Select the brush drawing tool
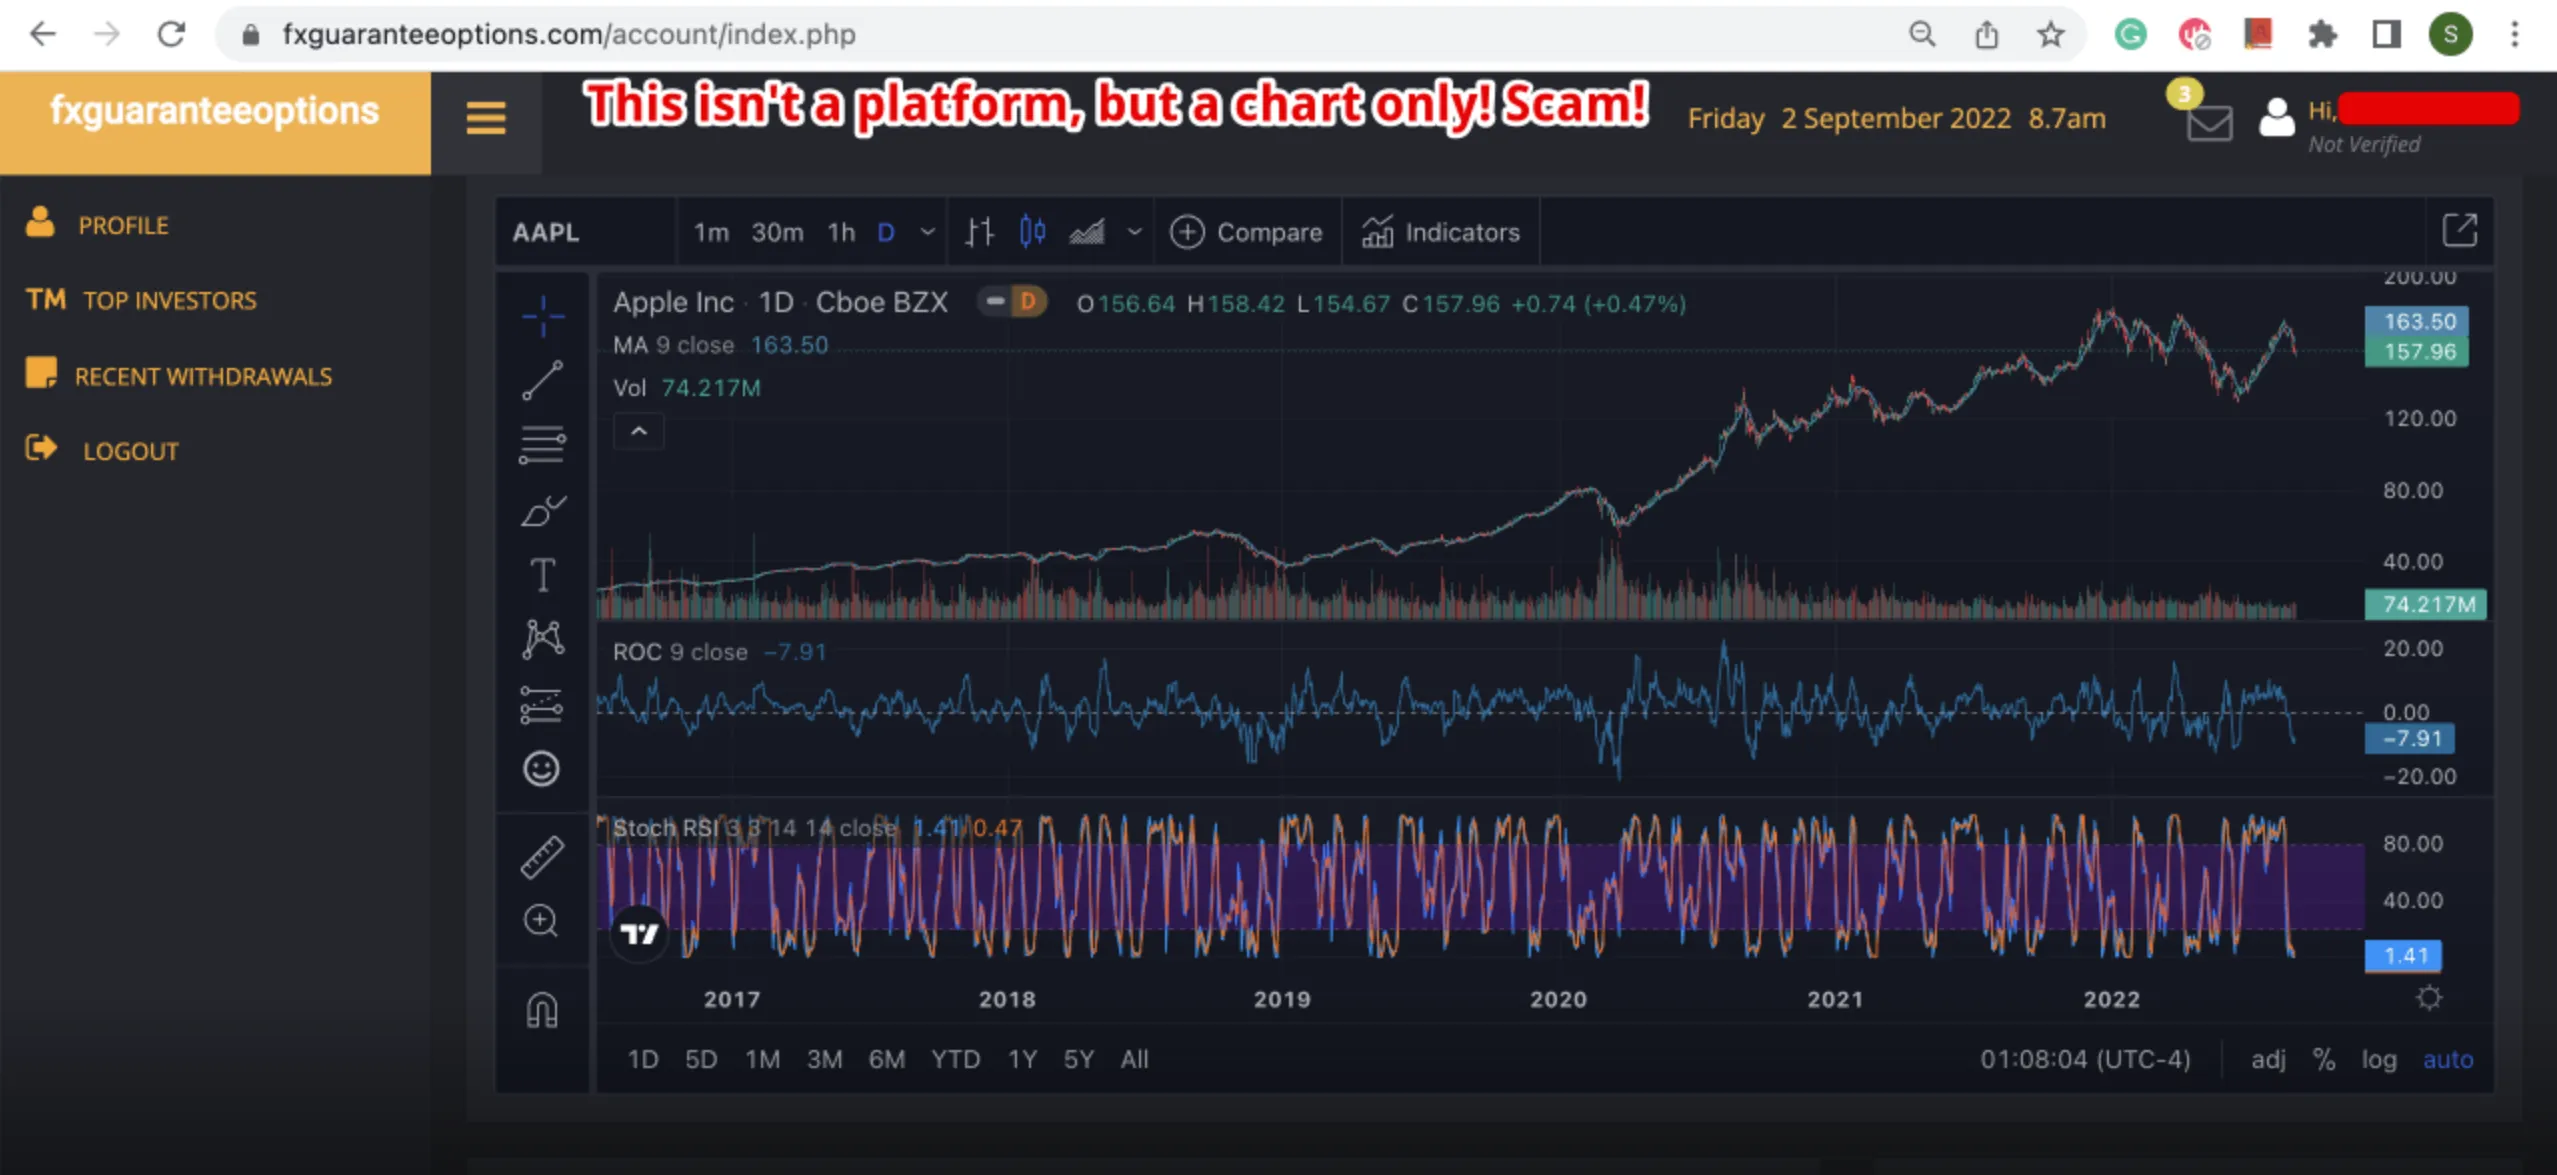The height and width of the screenshot is (1175, 2557). [543, 511]
